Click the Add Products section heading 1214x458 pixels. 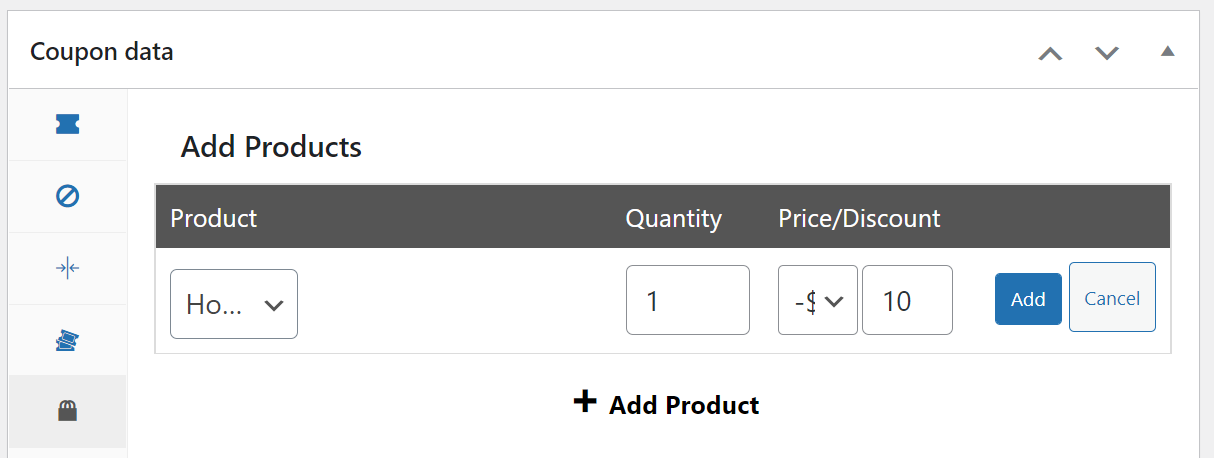[271, 148]
